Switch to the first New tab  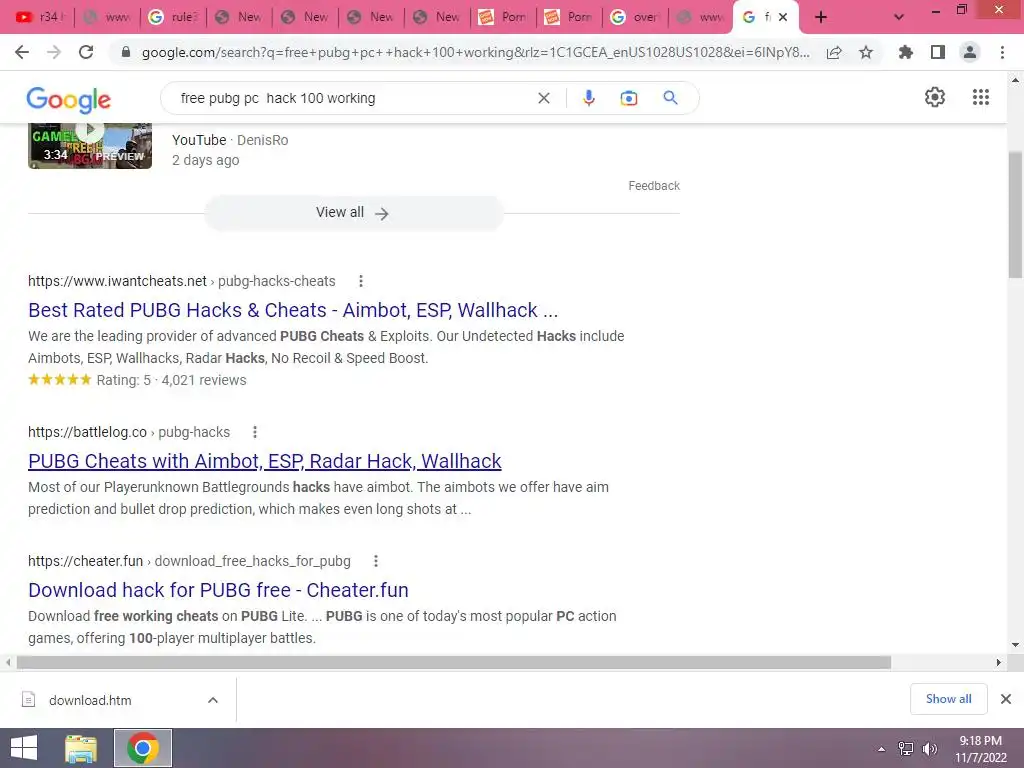coord(239,17)
